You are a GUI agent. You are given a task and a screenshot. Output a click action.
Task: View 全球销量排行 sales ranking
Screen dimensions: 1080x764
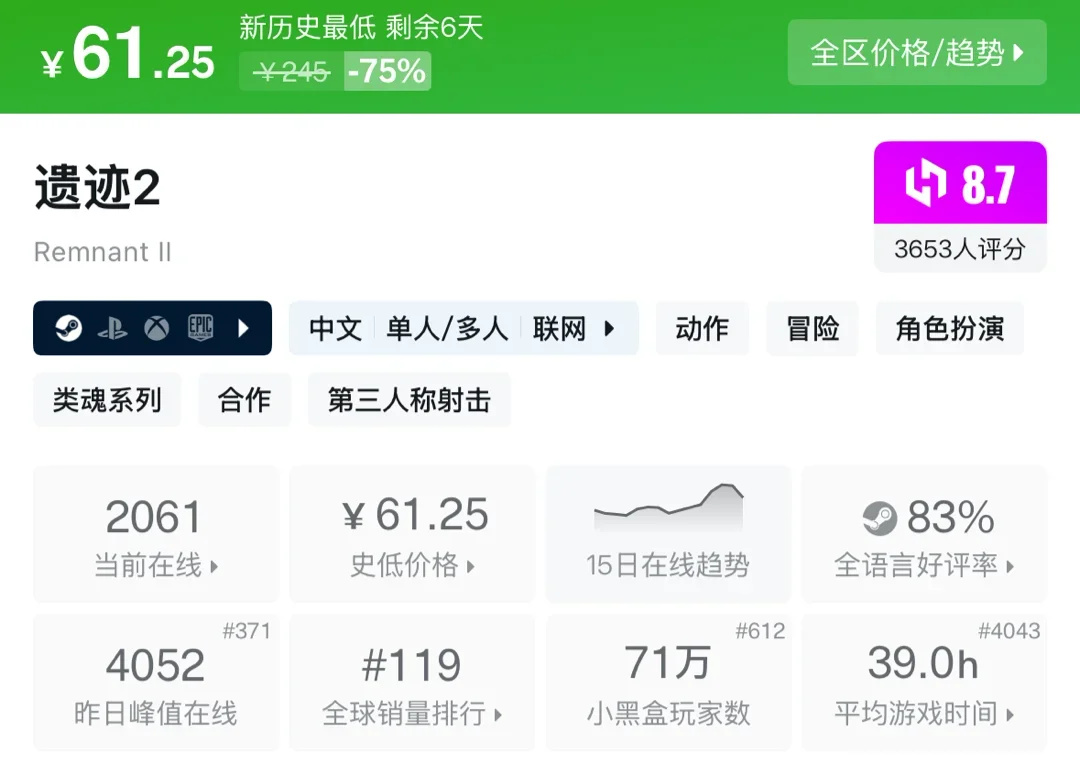click(412, 683)
